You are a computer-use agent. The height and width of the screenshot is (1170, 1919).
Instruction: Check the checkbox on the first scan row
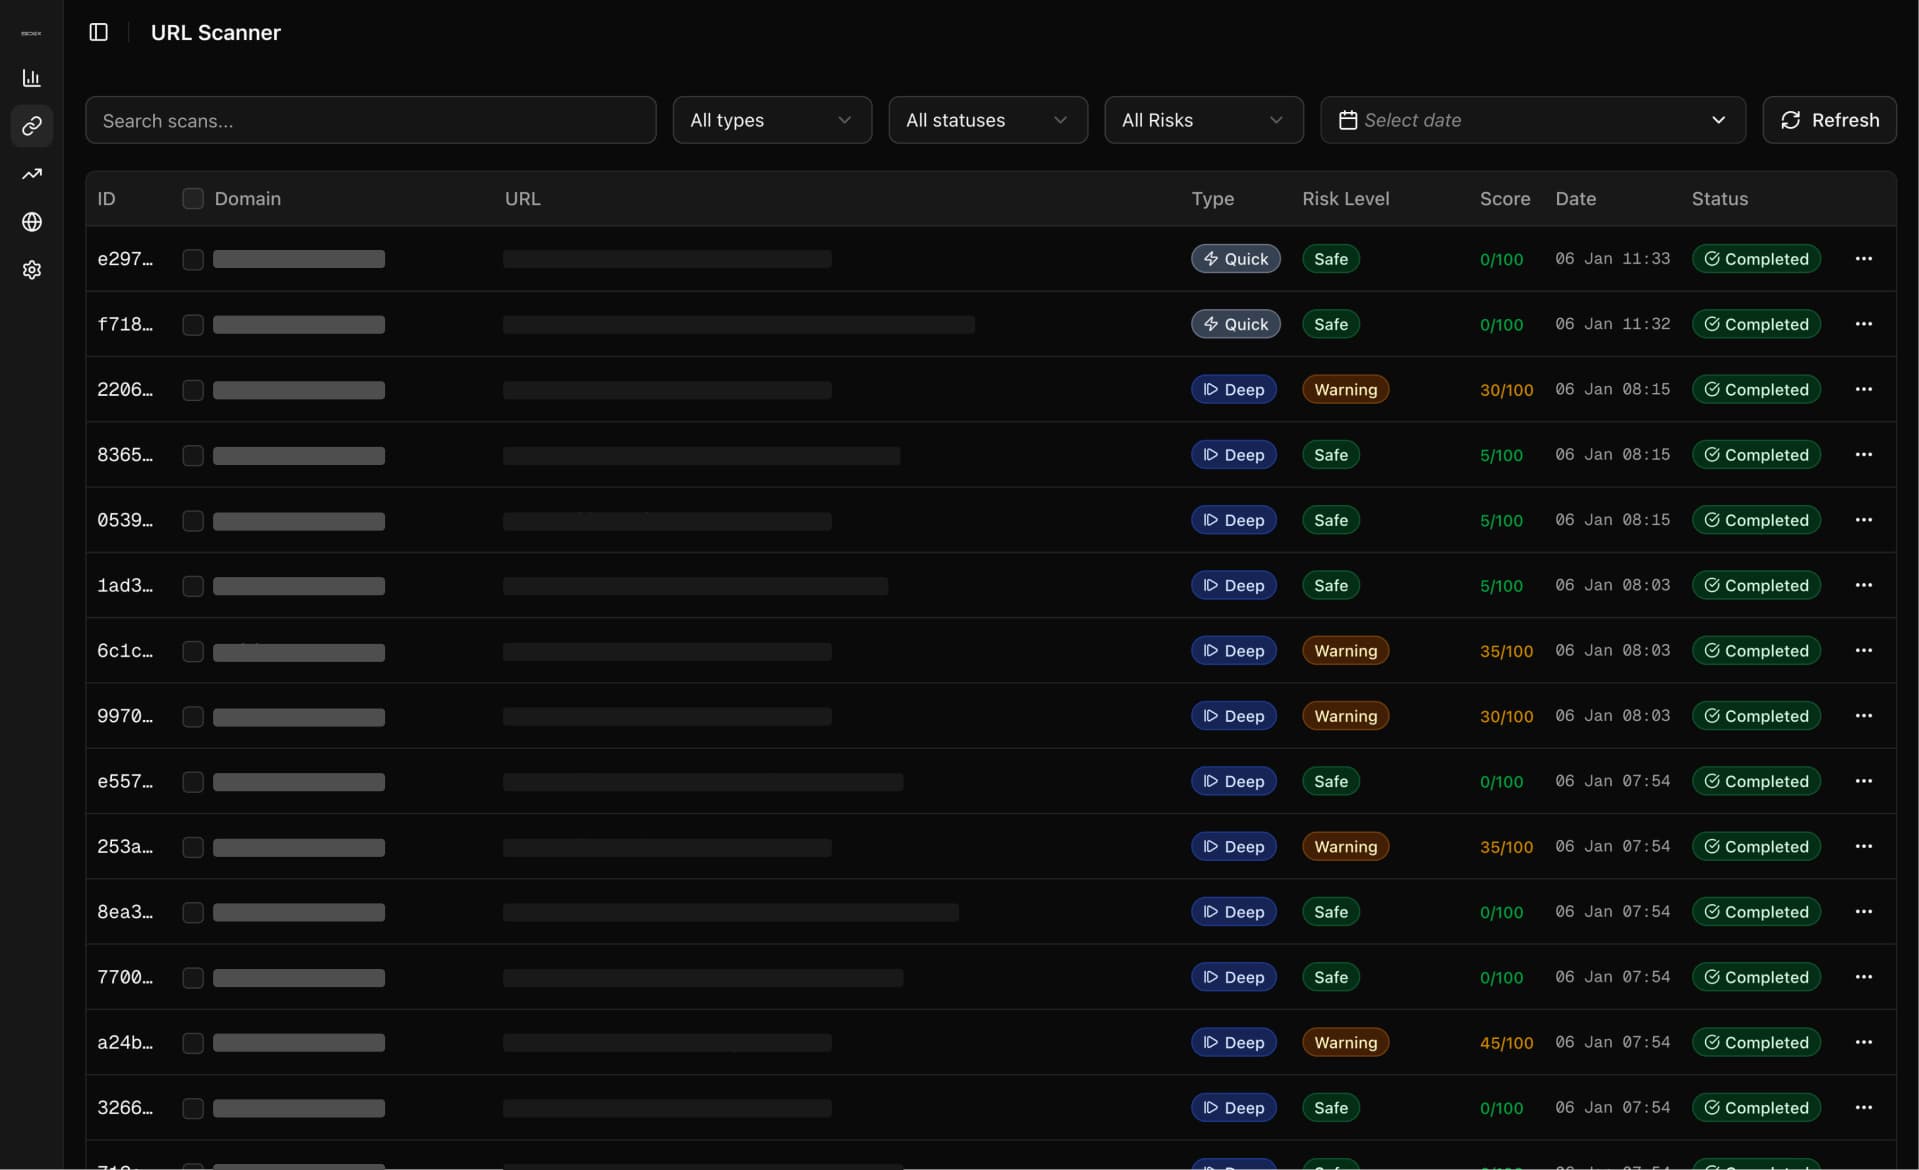pyautogui.click(x=193, y=259)
